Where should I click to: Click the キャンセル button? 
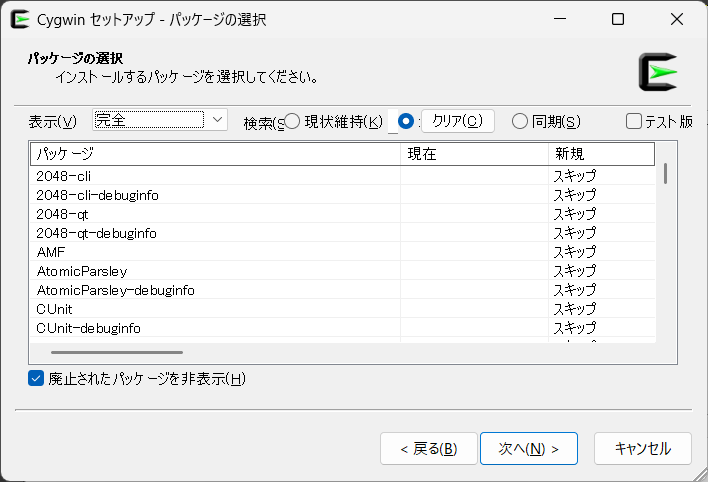[643, 448]
